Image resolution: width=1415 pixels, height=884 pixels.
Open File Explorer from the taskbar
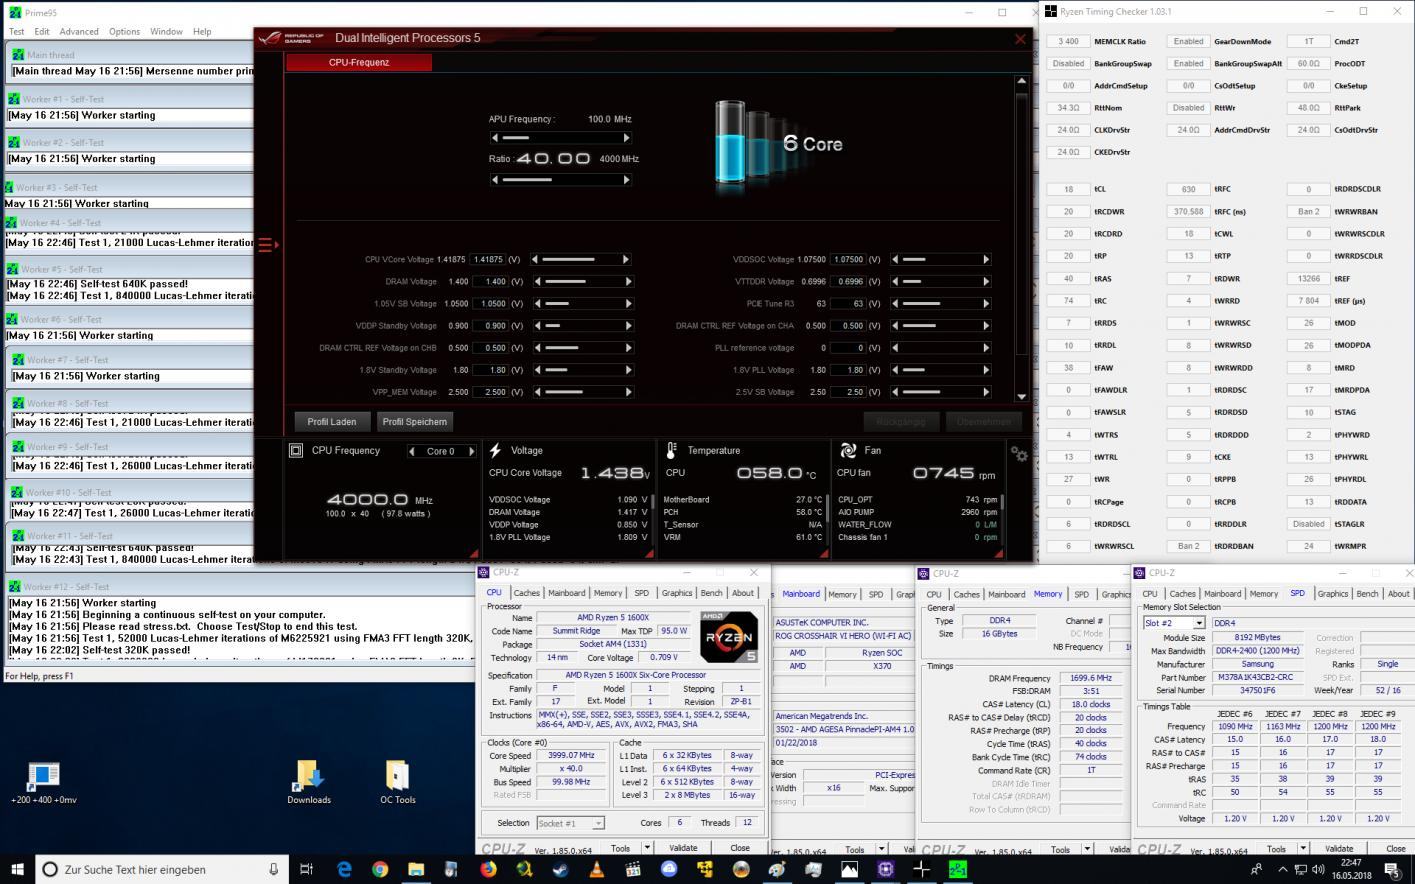[x=416, y=869]
